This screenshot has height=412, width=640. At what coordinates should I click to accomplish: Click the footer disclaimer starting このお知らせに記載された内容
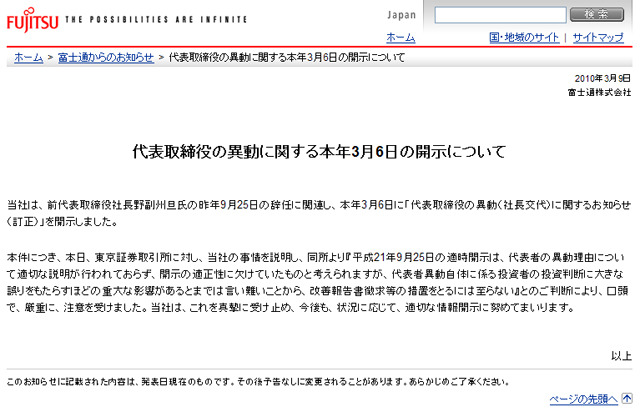coord(258,382)
